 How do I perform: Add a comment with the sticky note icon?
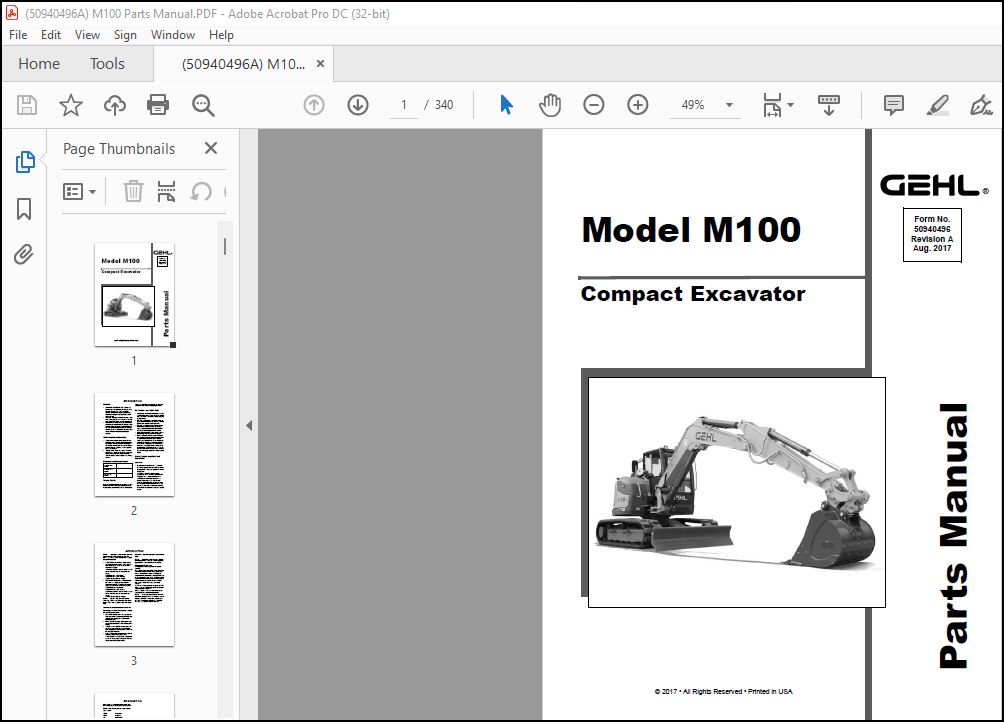[893, 105]
